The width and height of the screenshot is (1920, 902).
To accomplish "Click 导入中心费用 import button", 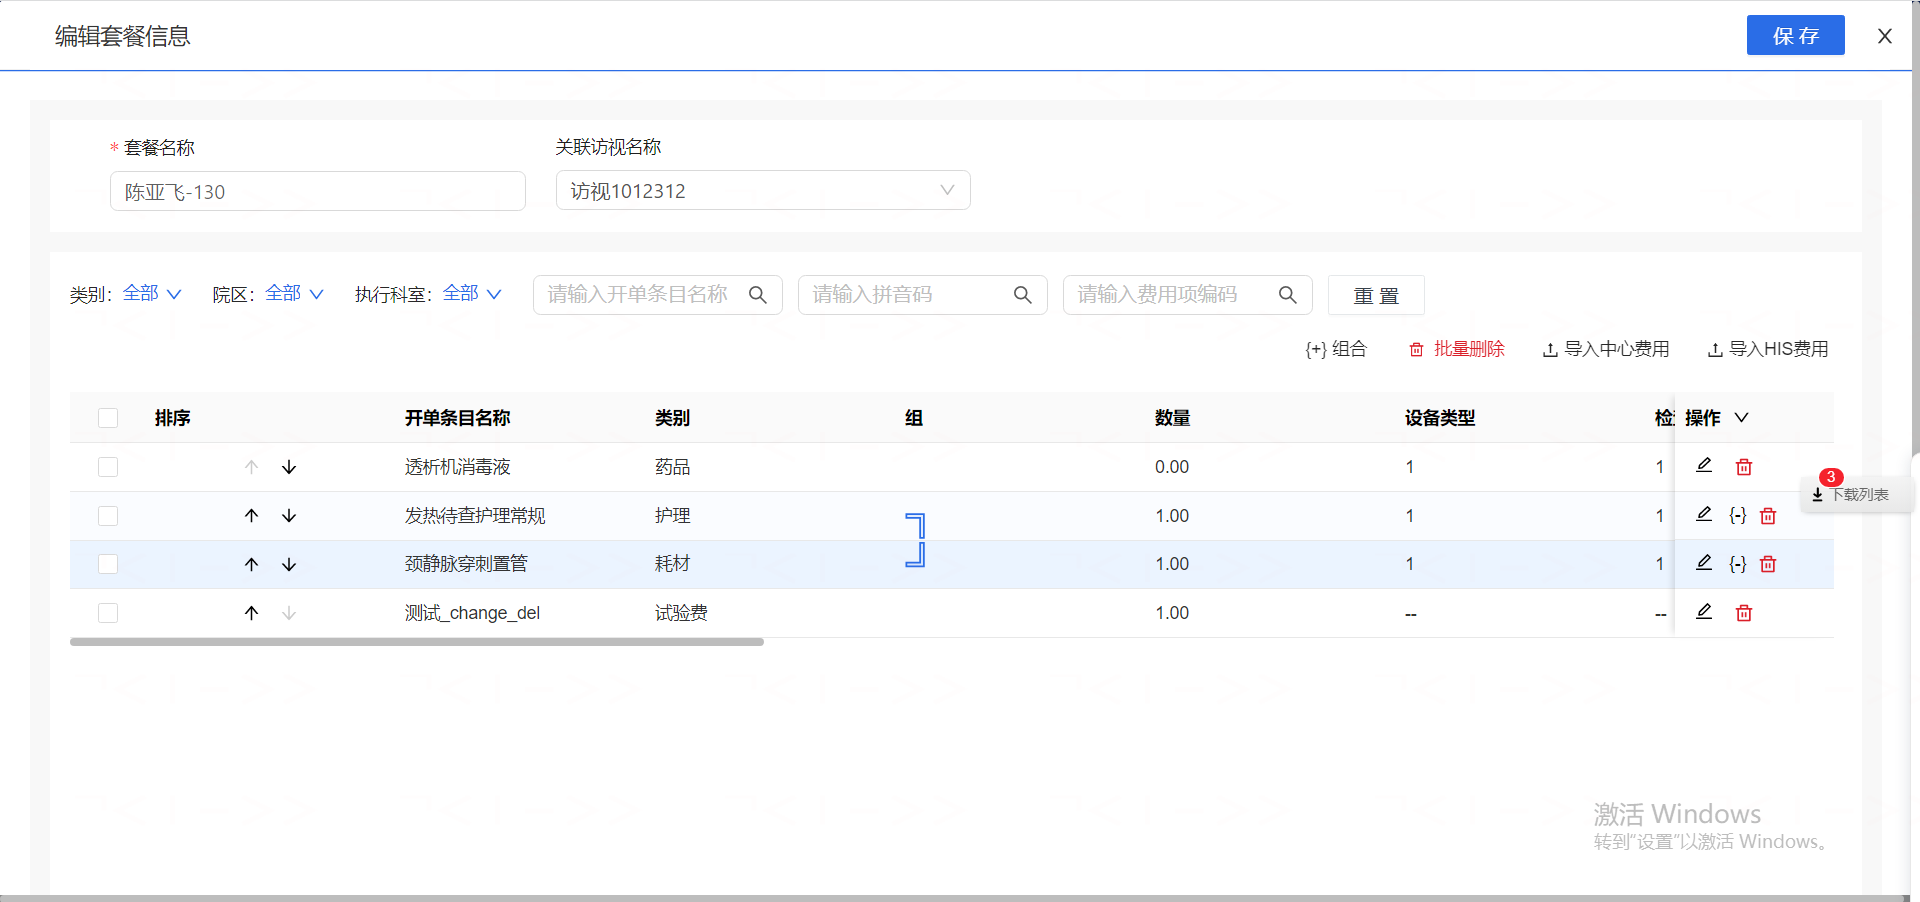I will click(1606, 349).
